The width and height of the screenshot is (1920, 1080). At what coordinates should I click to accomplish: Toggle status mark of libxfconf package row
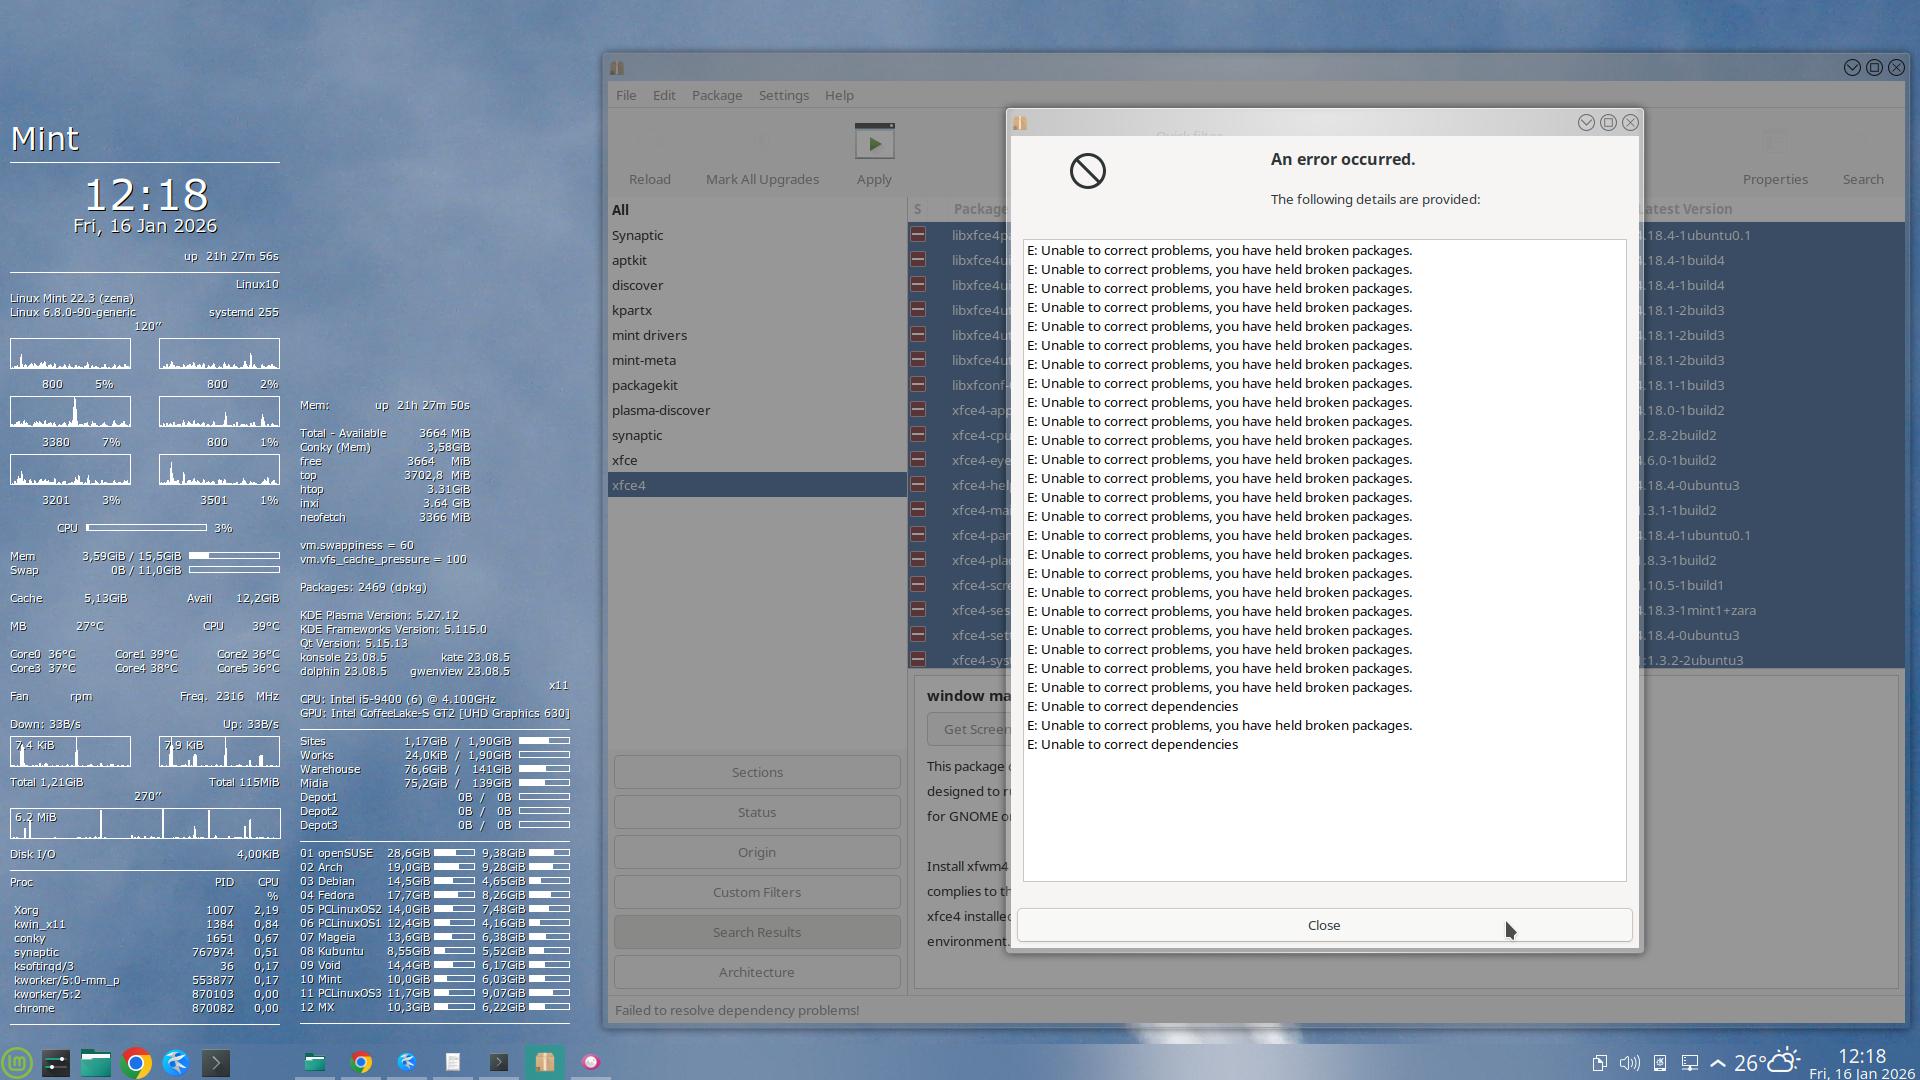[917, 385]
